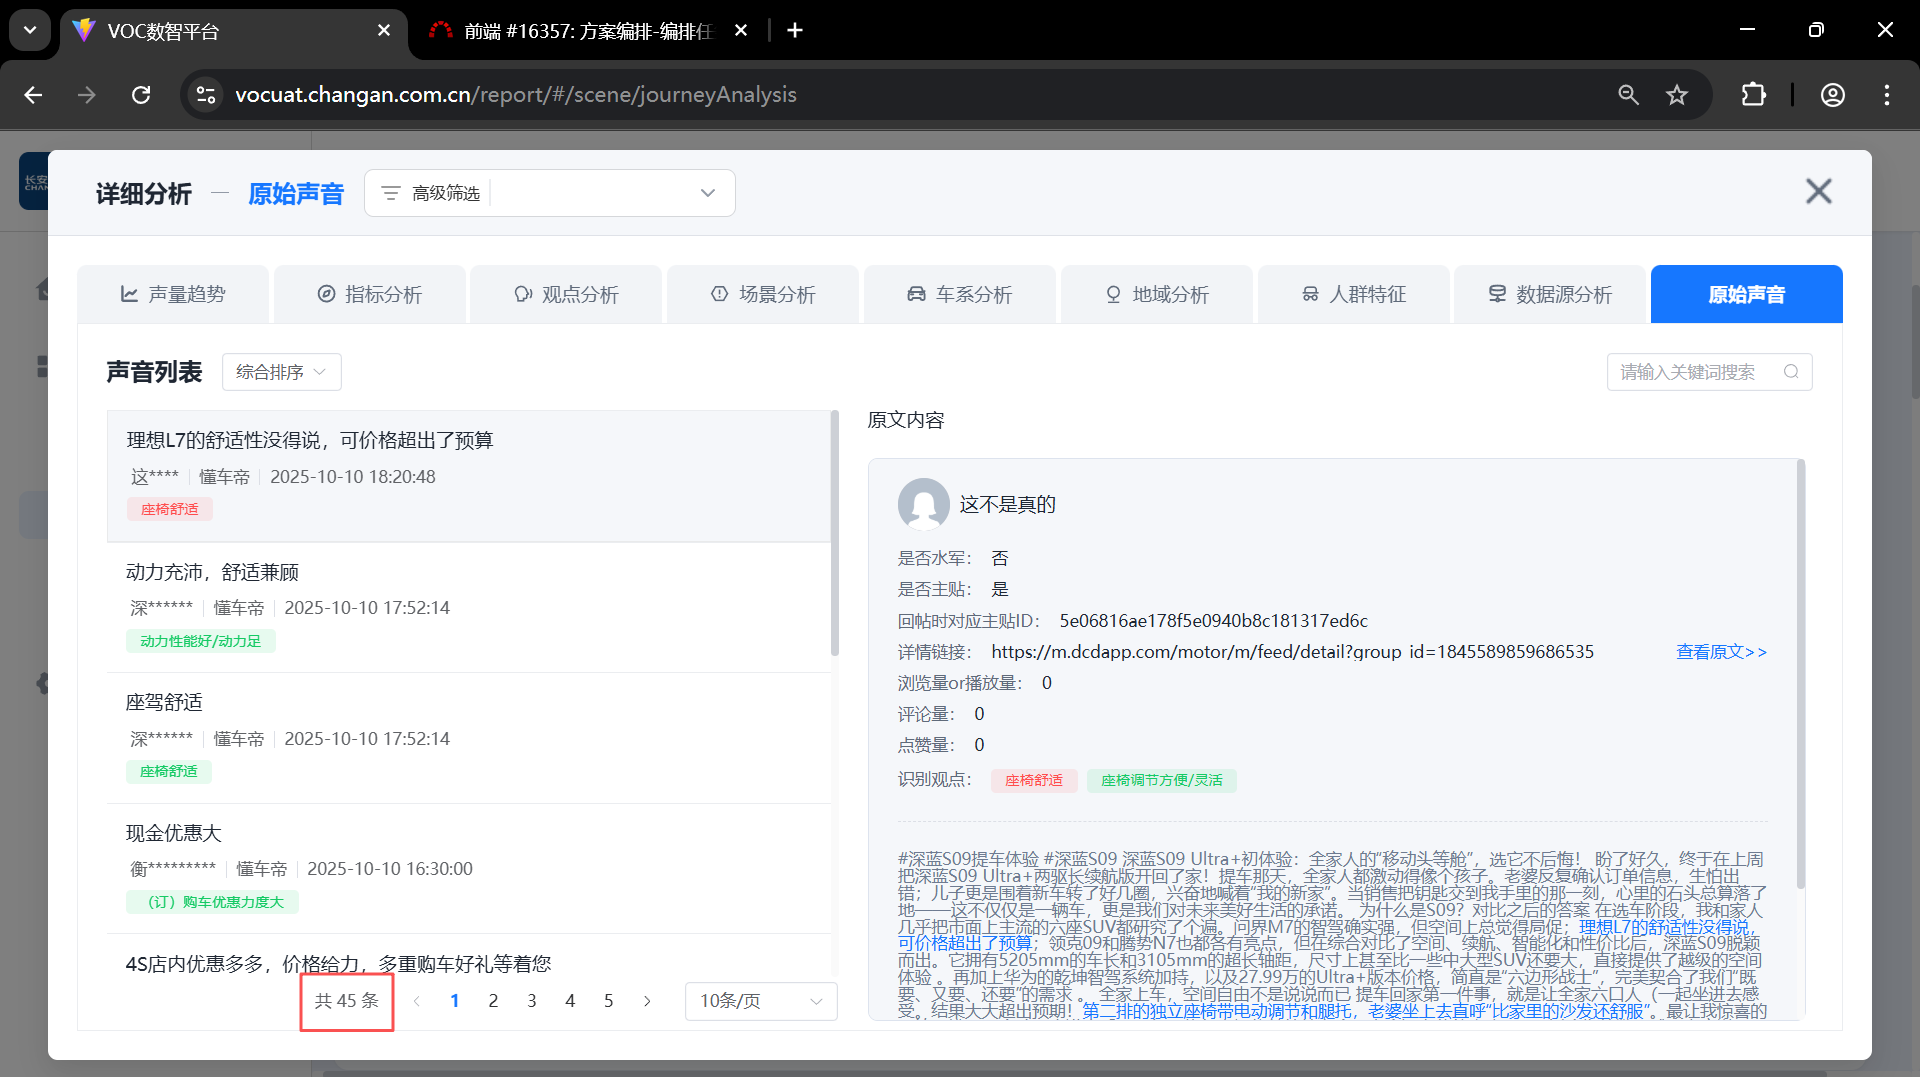Open the 综合排序 sort dropdown
The width and height of the screenshot is (1920, 1077).
click(281, 372)
